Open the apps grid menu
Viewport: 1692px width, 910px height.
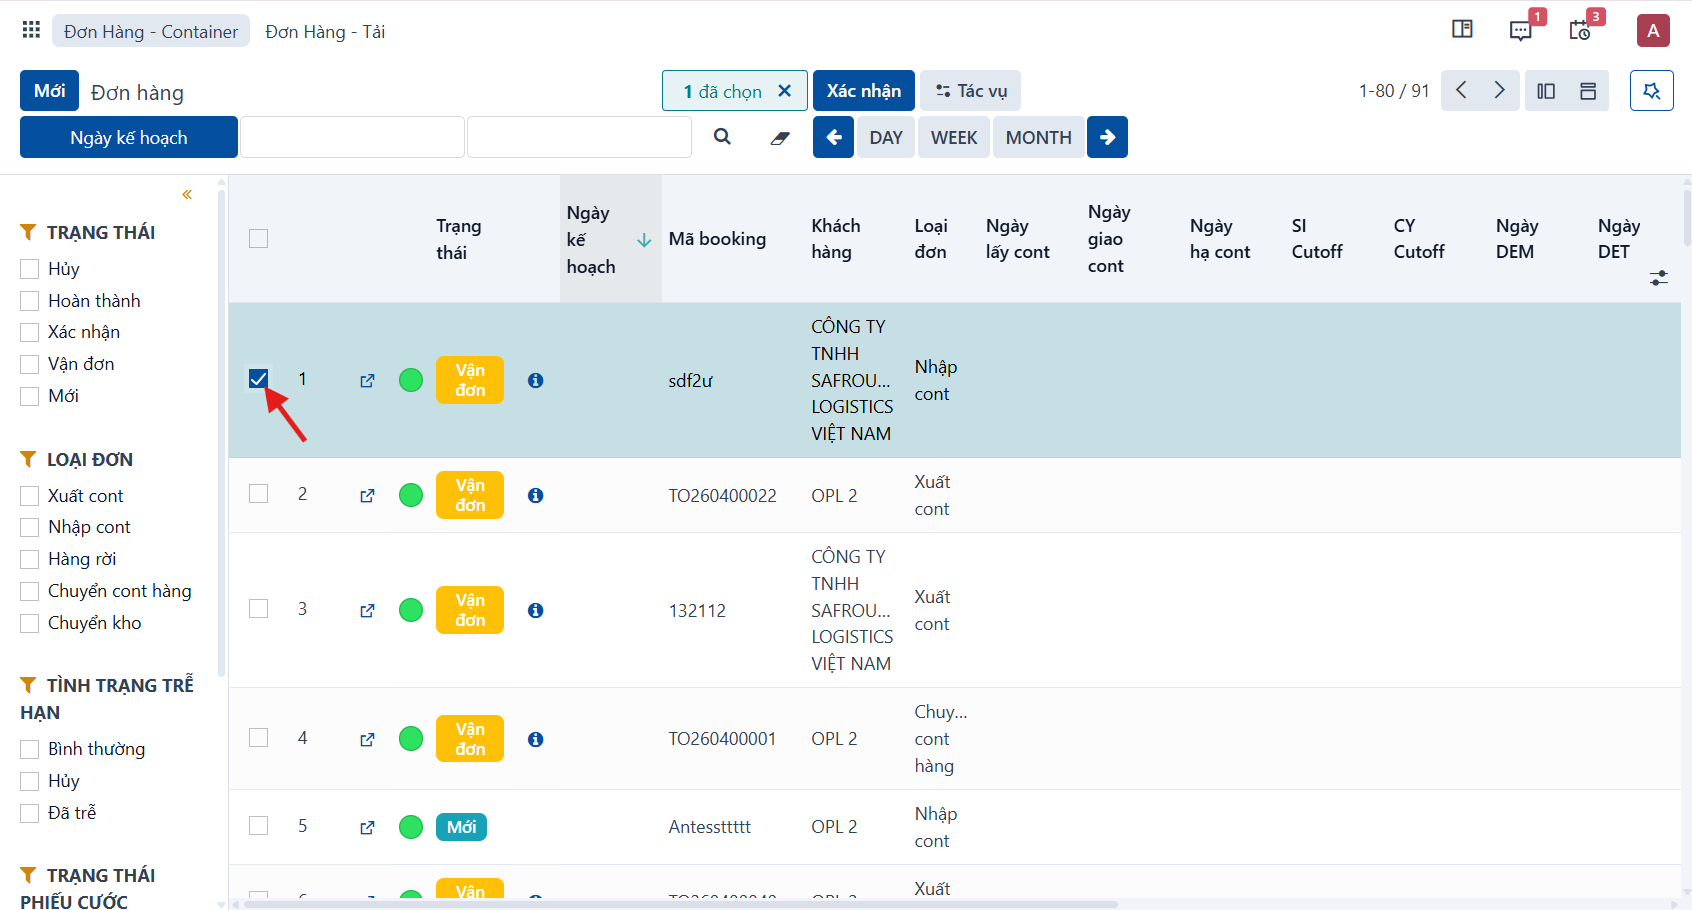(x=31, y=30)
